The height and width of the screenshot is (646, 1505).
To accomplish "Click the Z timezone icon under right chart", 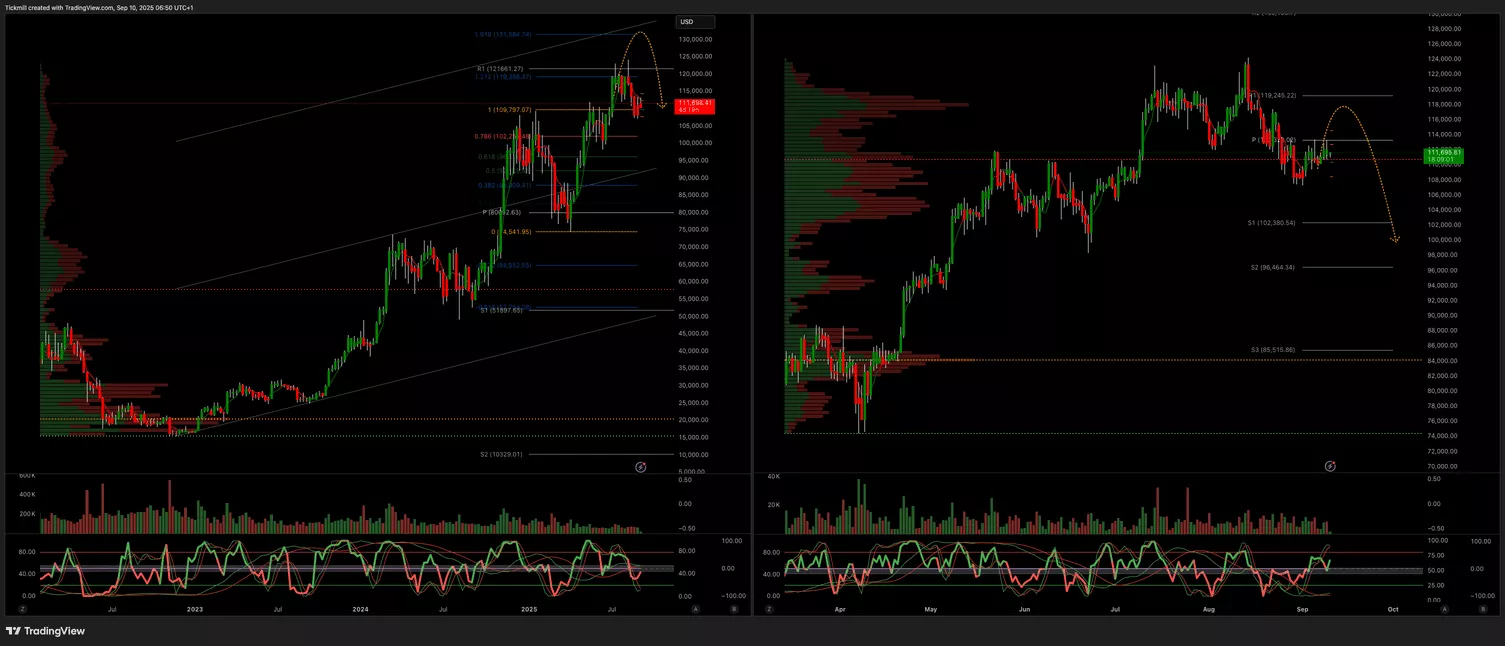I will pos(766,608).
